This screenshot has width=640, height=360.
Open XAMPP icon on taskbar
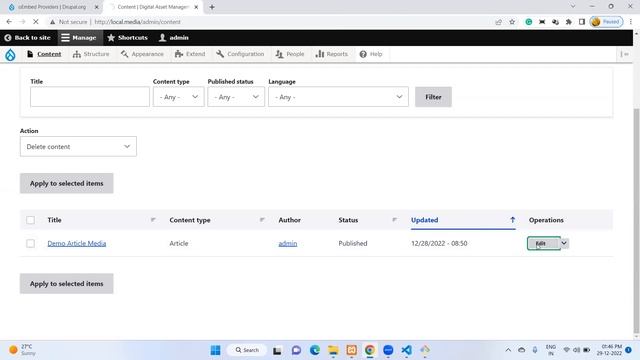point(351,350)
